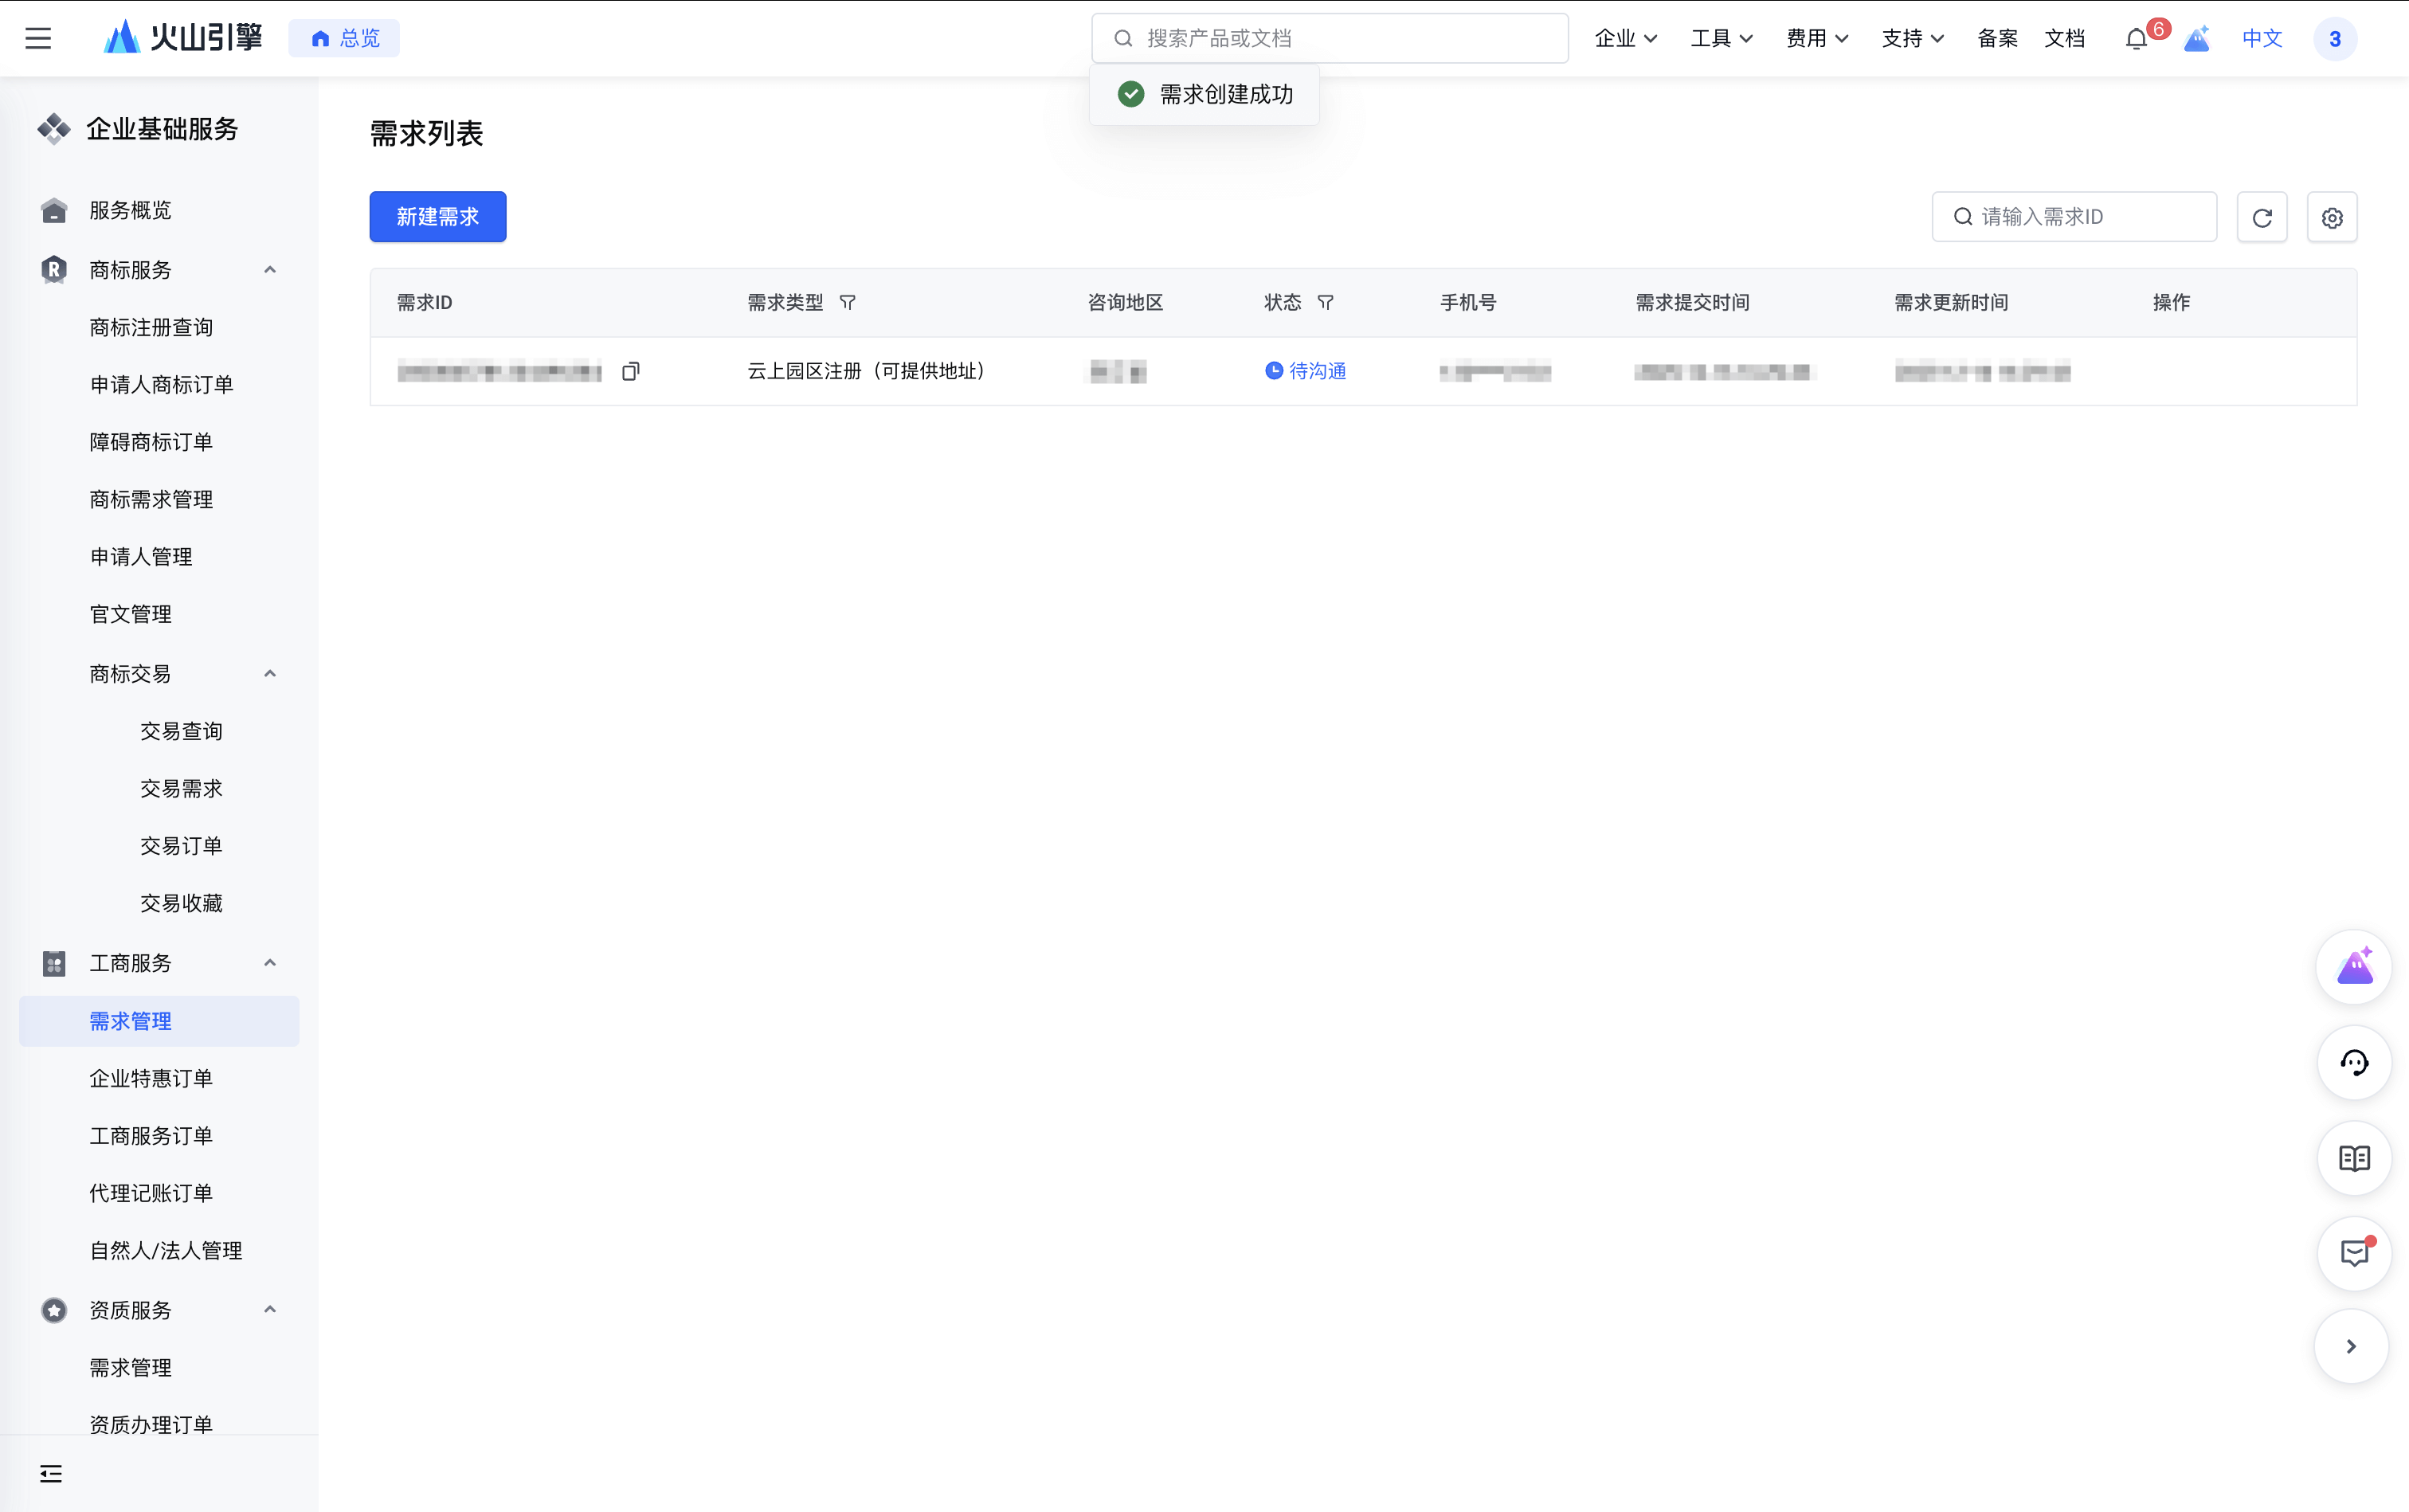Viewport: 2409px width, 1512px height.
Task: Open table settings gear icon
Action: coord(2332,217)
